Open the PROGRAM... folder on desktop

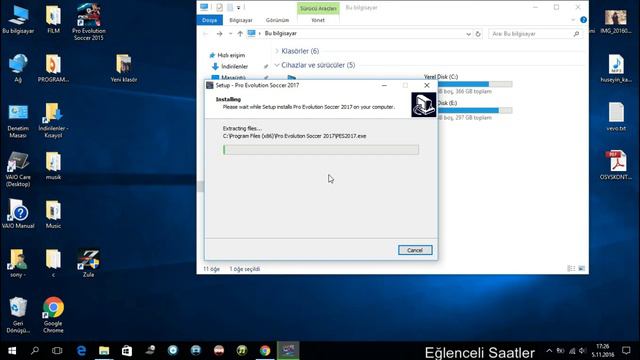click(x=53, y=68)
